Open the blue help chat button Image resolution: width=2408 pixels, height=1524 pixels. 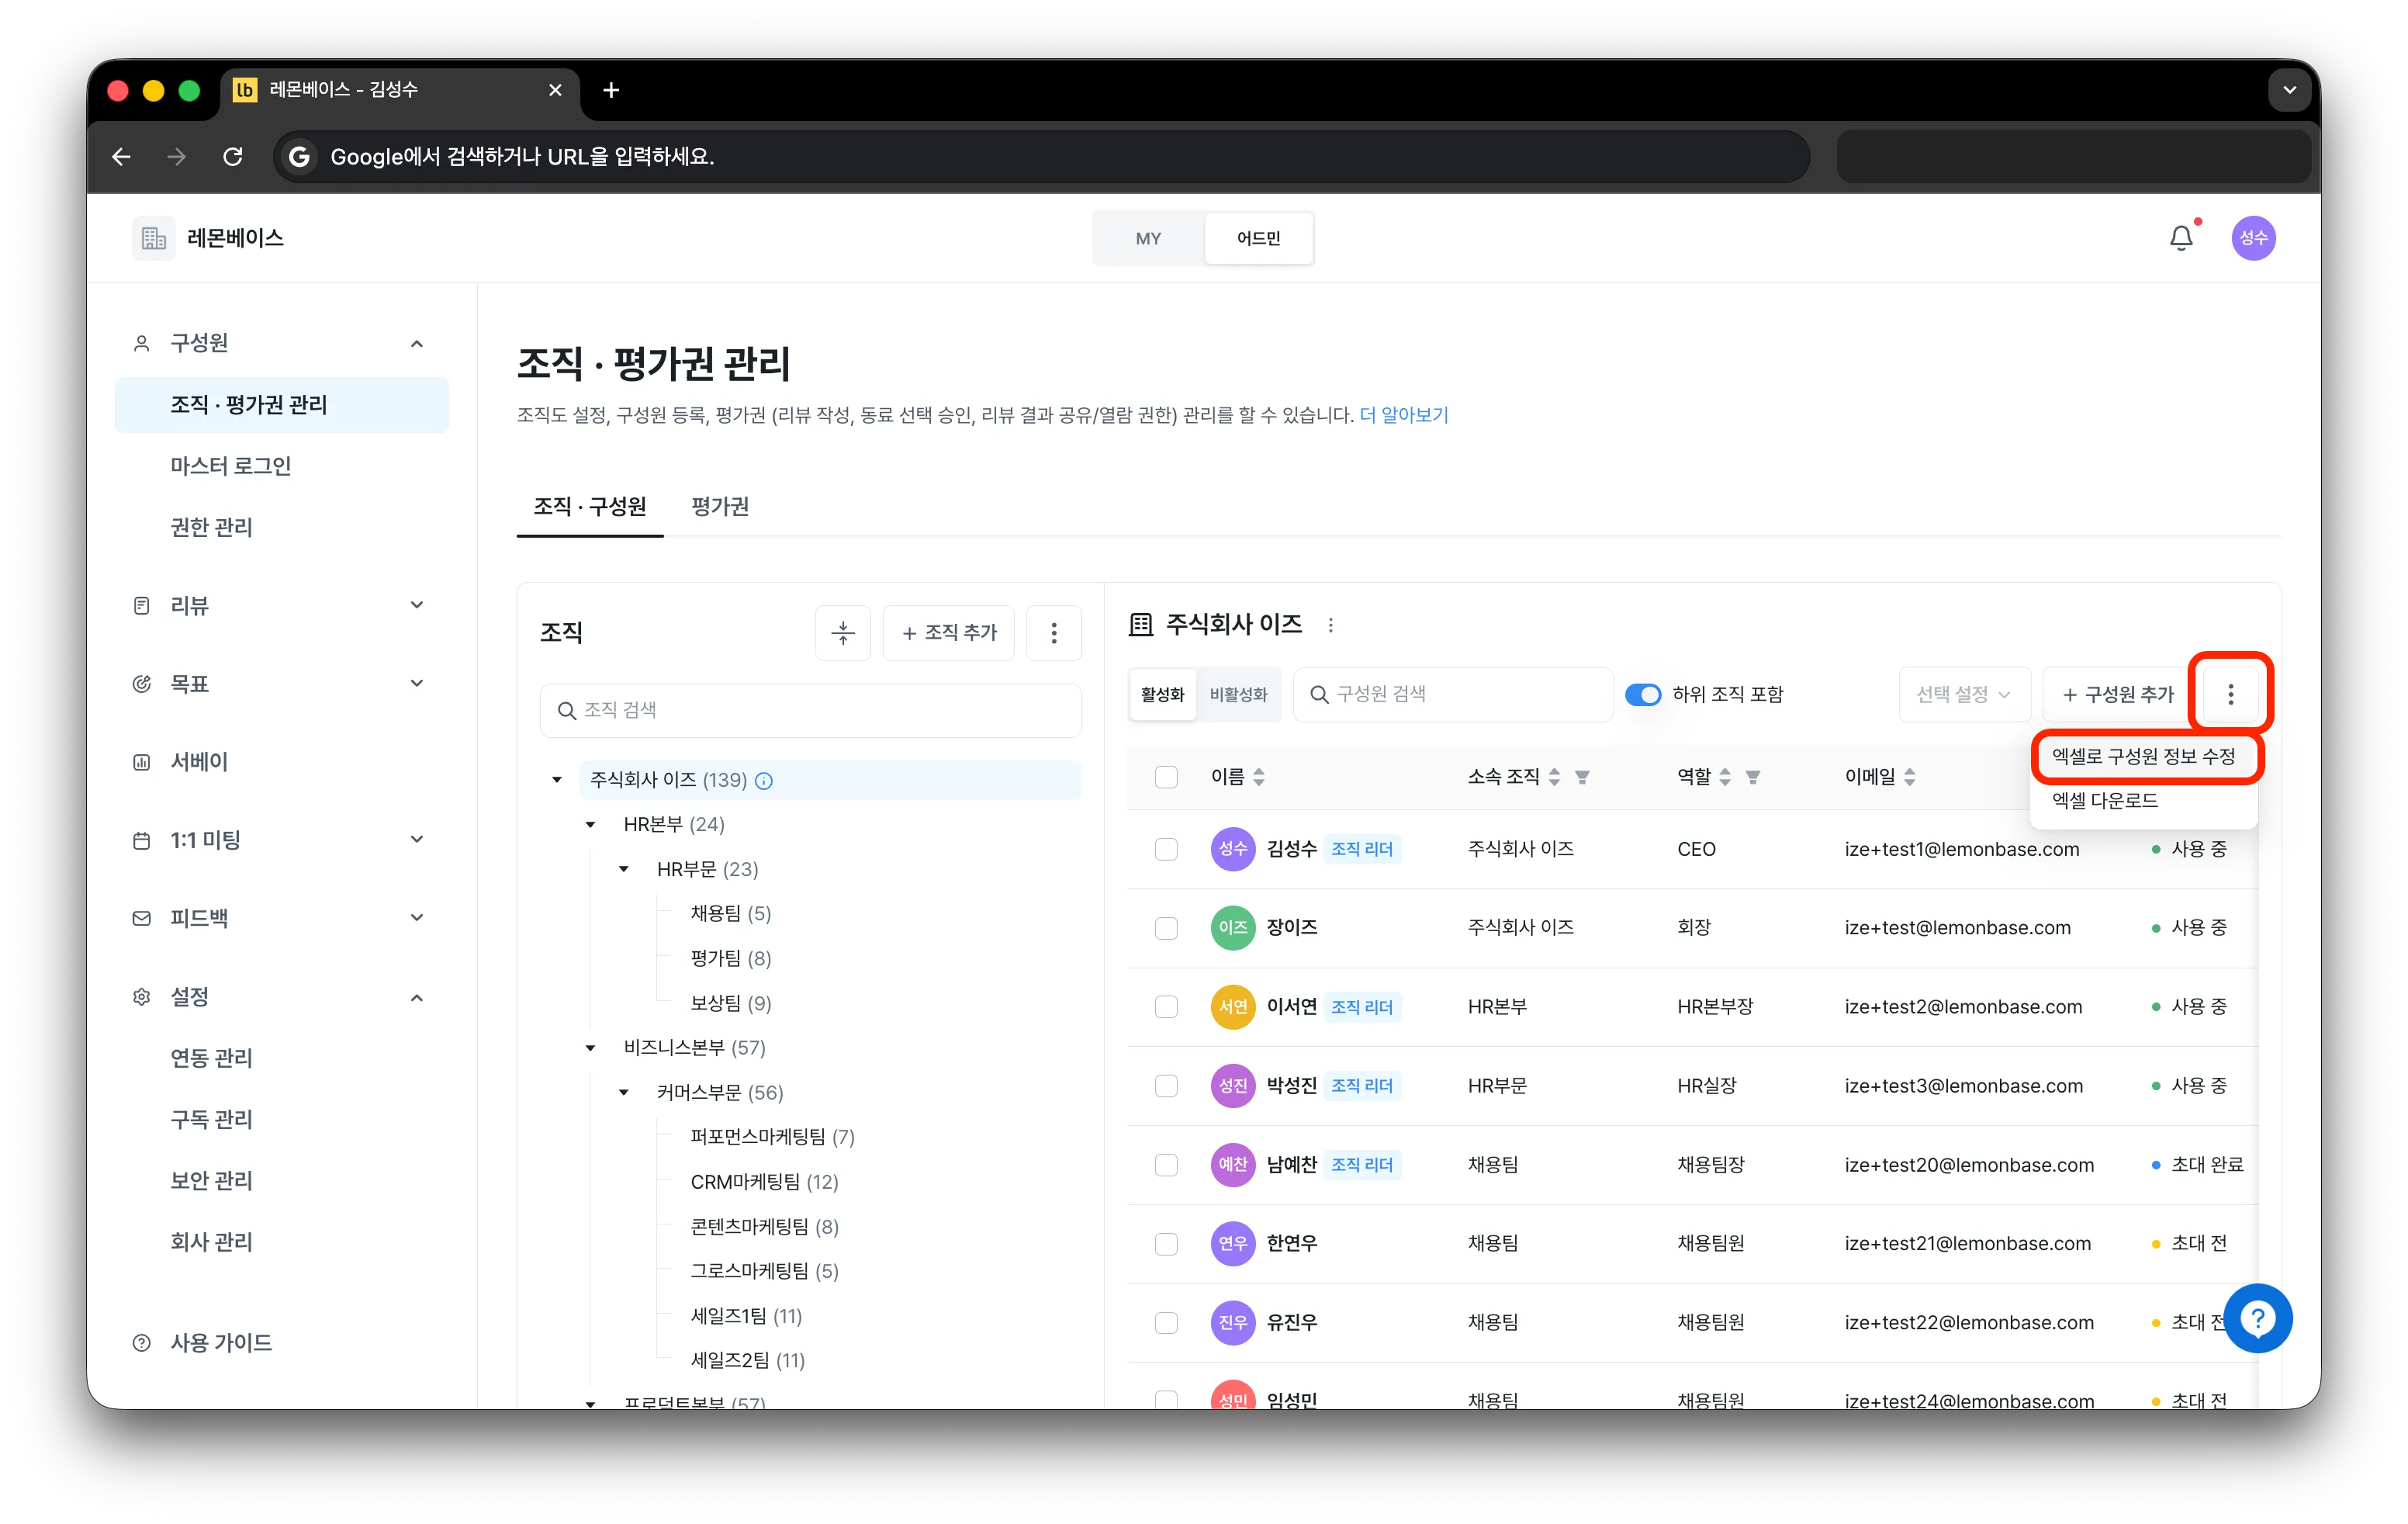(x=2258, y=1318)
